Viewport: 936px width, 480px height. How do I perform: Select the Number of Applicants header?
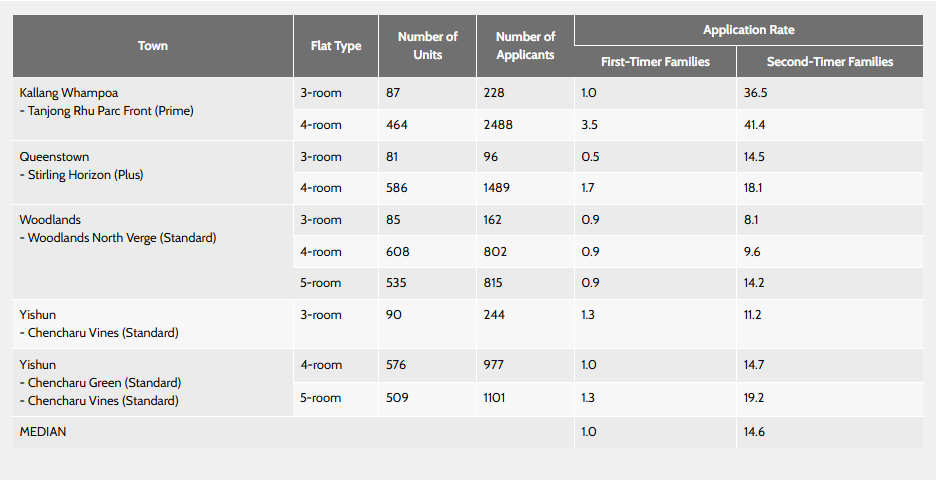pos(525,46)
